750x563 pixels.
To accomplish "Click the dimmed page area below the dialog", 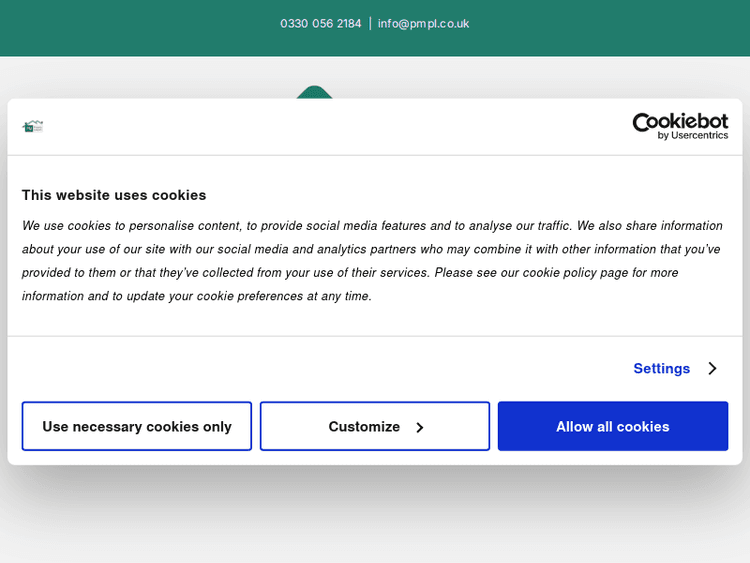I will (x=375, y=515).
